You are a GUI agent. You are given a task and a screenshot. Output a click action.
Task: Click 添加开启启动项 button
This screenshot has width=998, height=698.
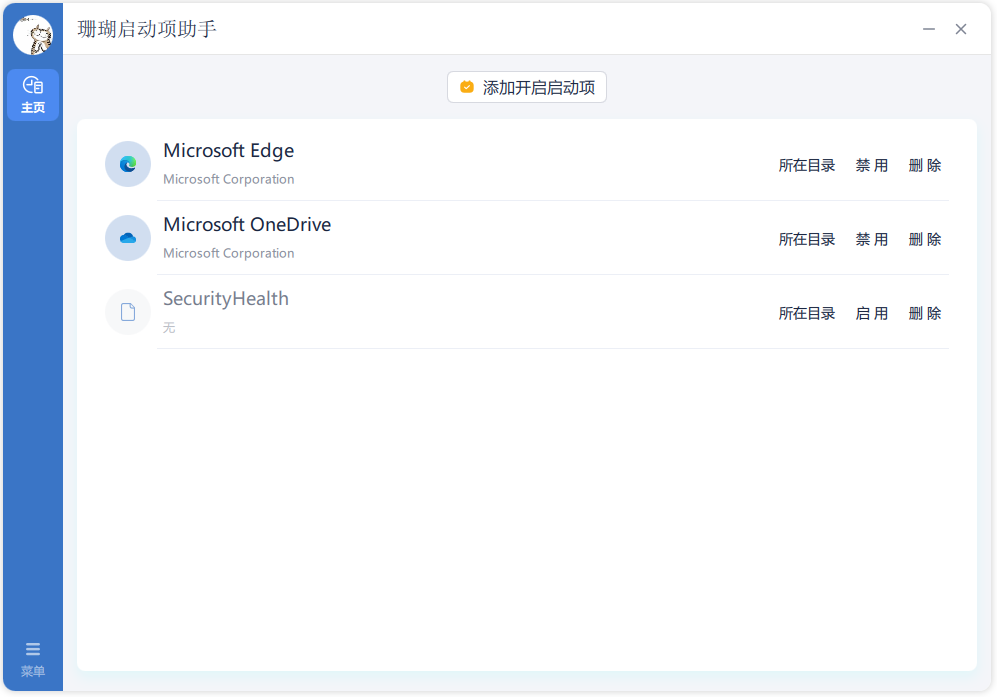pyautogui.click(x=527, y=87)
